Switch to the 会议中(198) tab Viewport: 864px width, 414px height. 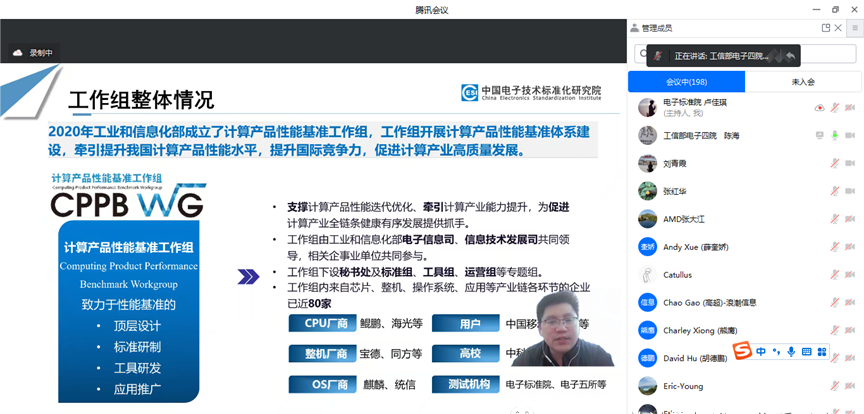click(x=687, y=82)
